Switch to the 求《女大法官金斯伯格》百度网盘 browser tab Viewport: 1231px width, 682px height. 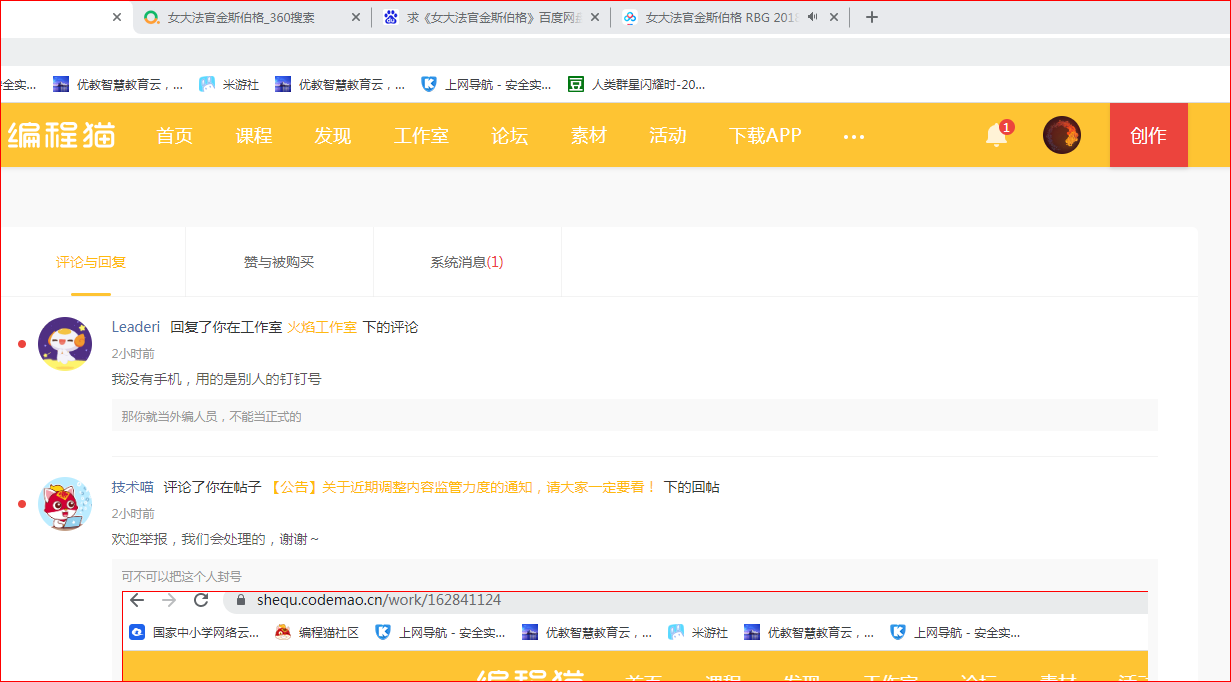point(490,17)
